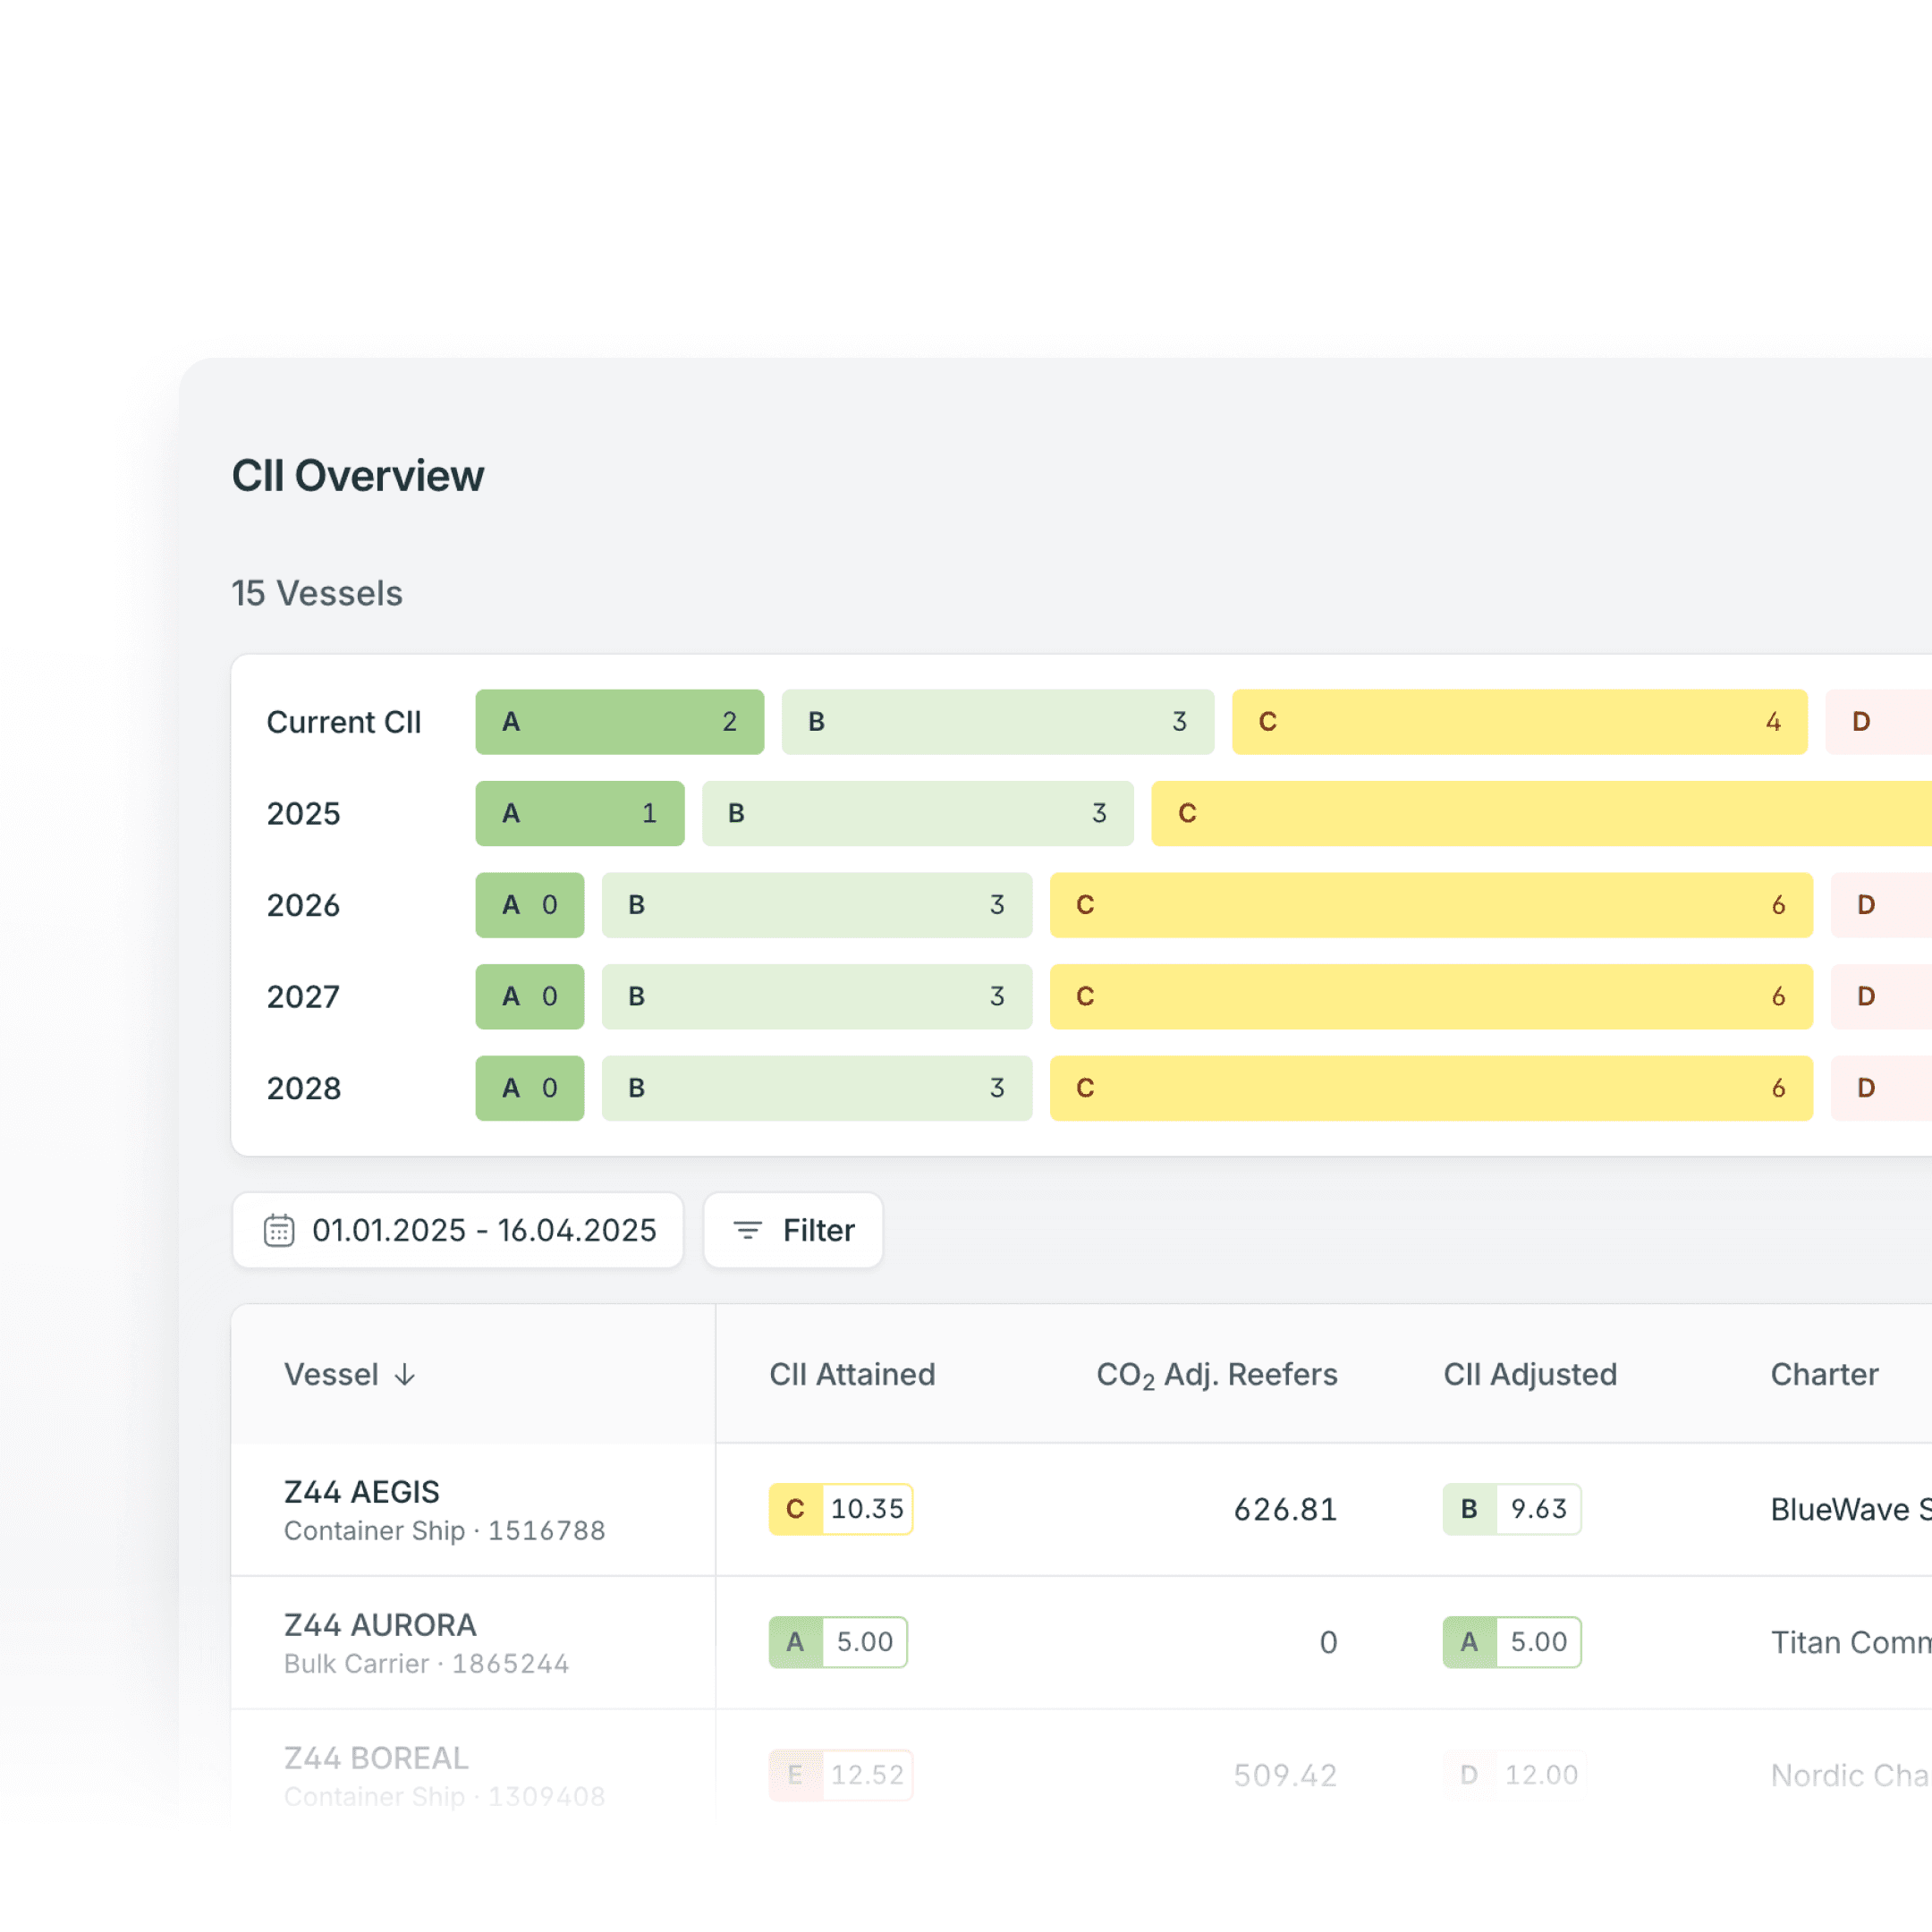Click the "2027" row label in the chart
Image resolution: width=1932 pixels, height=1932 pixels.
tap(303, 997)
